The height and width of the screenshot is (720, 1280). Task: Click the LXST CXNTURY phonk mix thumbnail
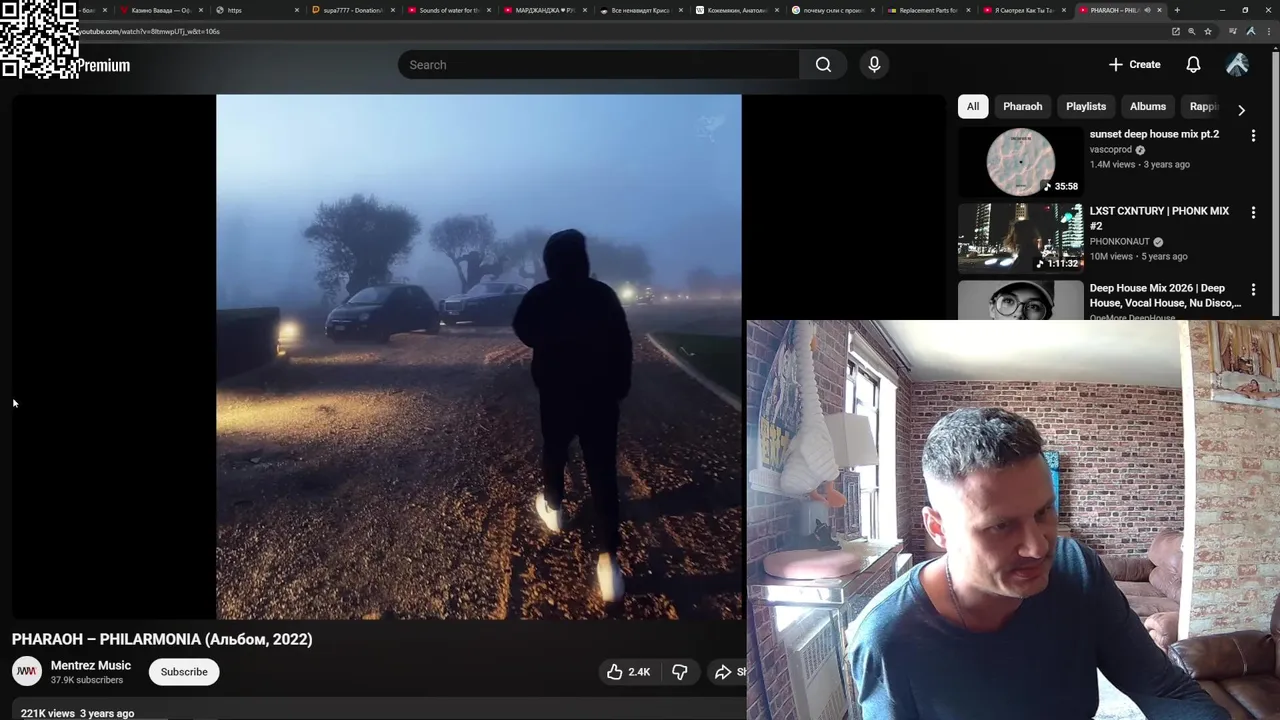pos(1020,238)
